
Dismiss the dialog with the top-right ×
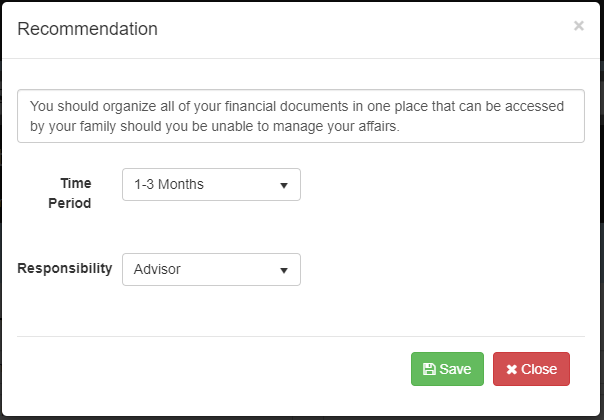pos(578,26)
